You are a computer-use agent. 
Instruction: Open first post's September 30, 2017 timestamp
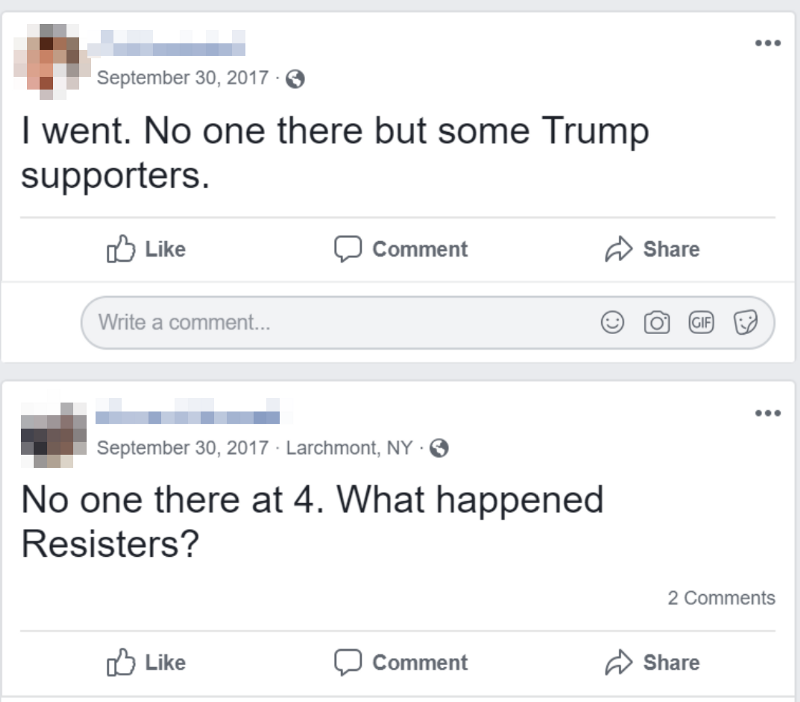click(183, 78)
